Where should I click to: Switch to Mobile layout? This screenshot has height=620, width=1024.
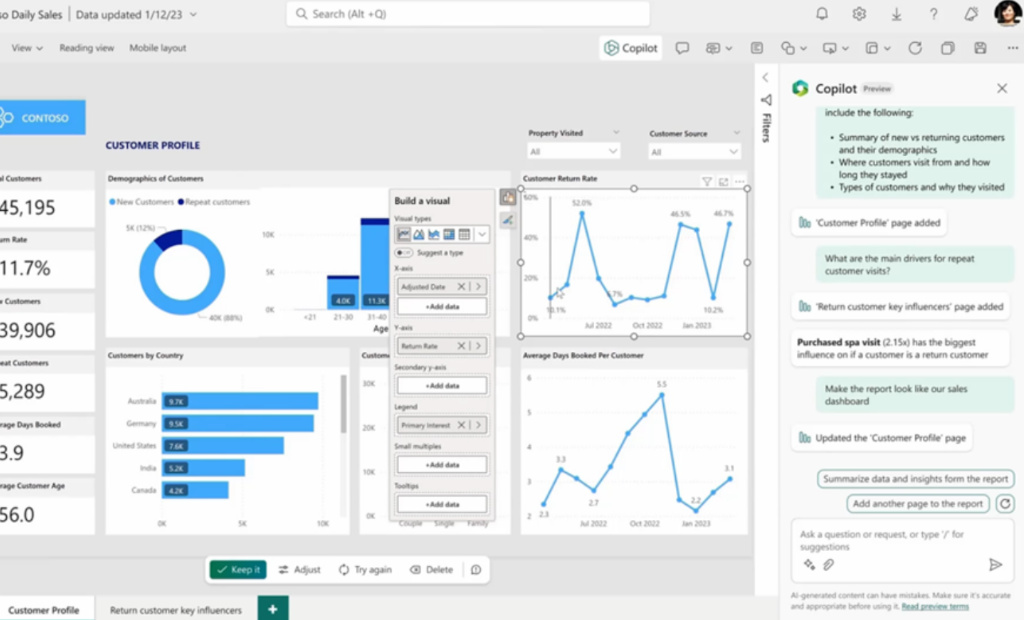point(157,48)
